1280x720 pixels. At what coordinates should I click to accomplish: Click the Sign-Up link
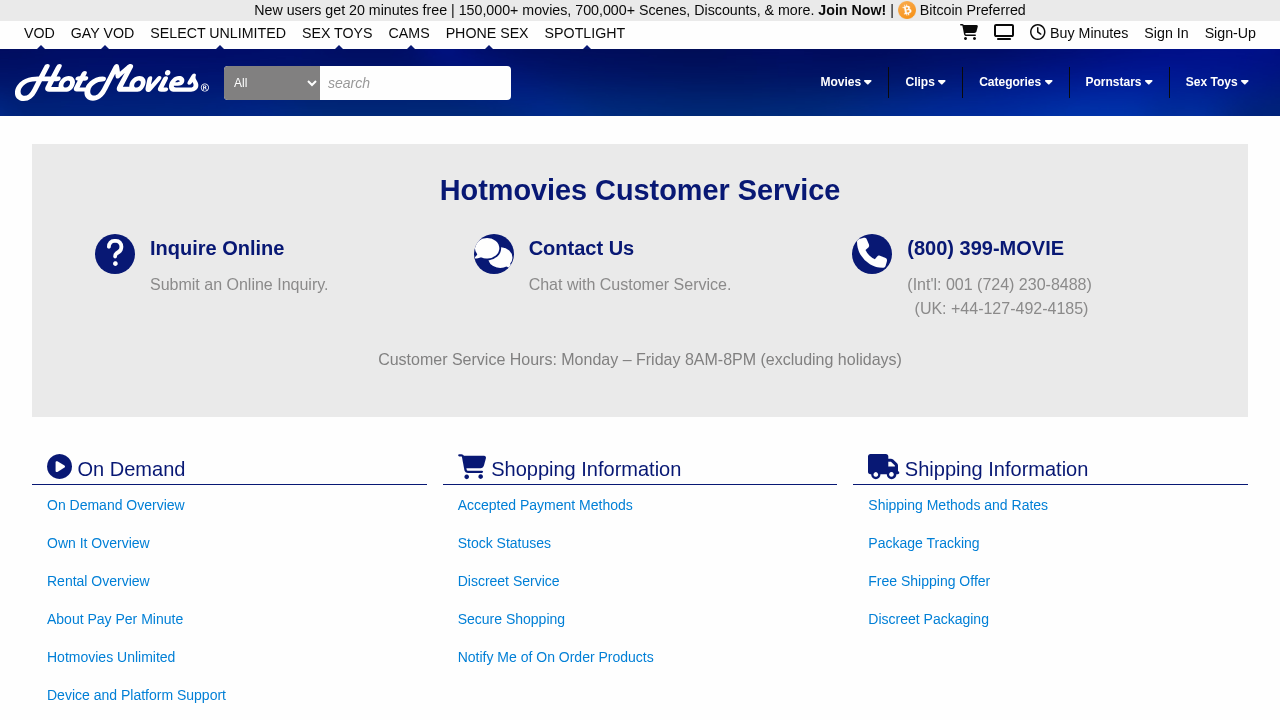[x=1230, y=33]
